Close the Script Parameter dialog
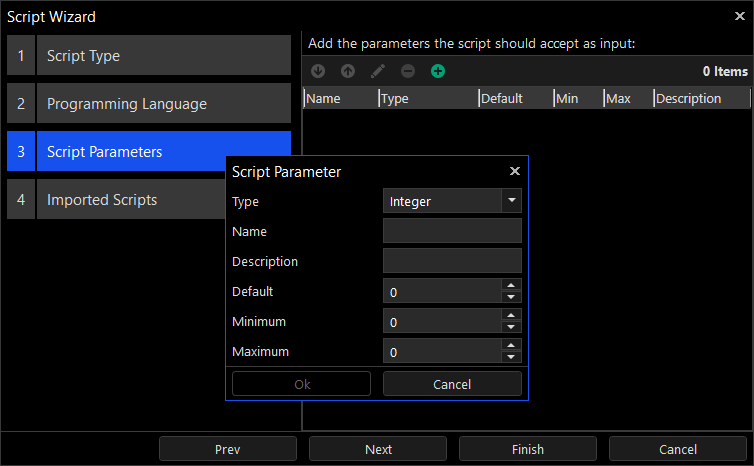 pyautogui.click(x=515, y=171)
